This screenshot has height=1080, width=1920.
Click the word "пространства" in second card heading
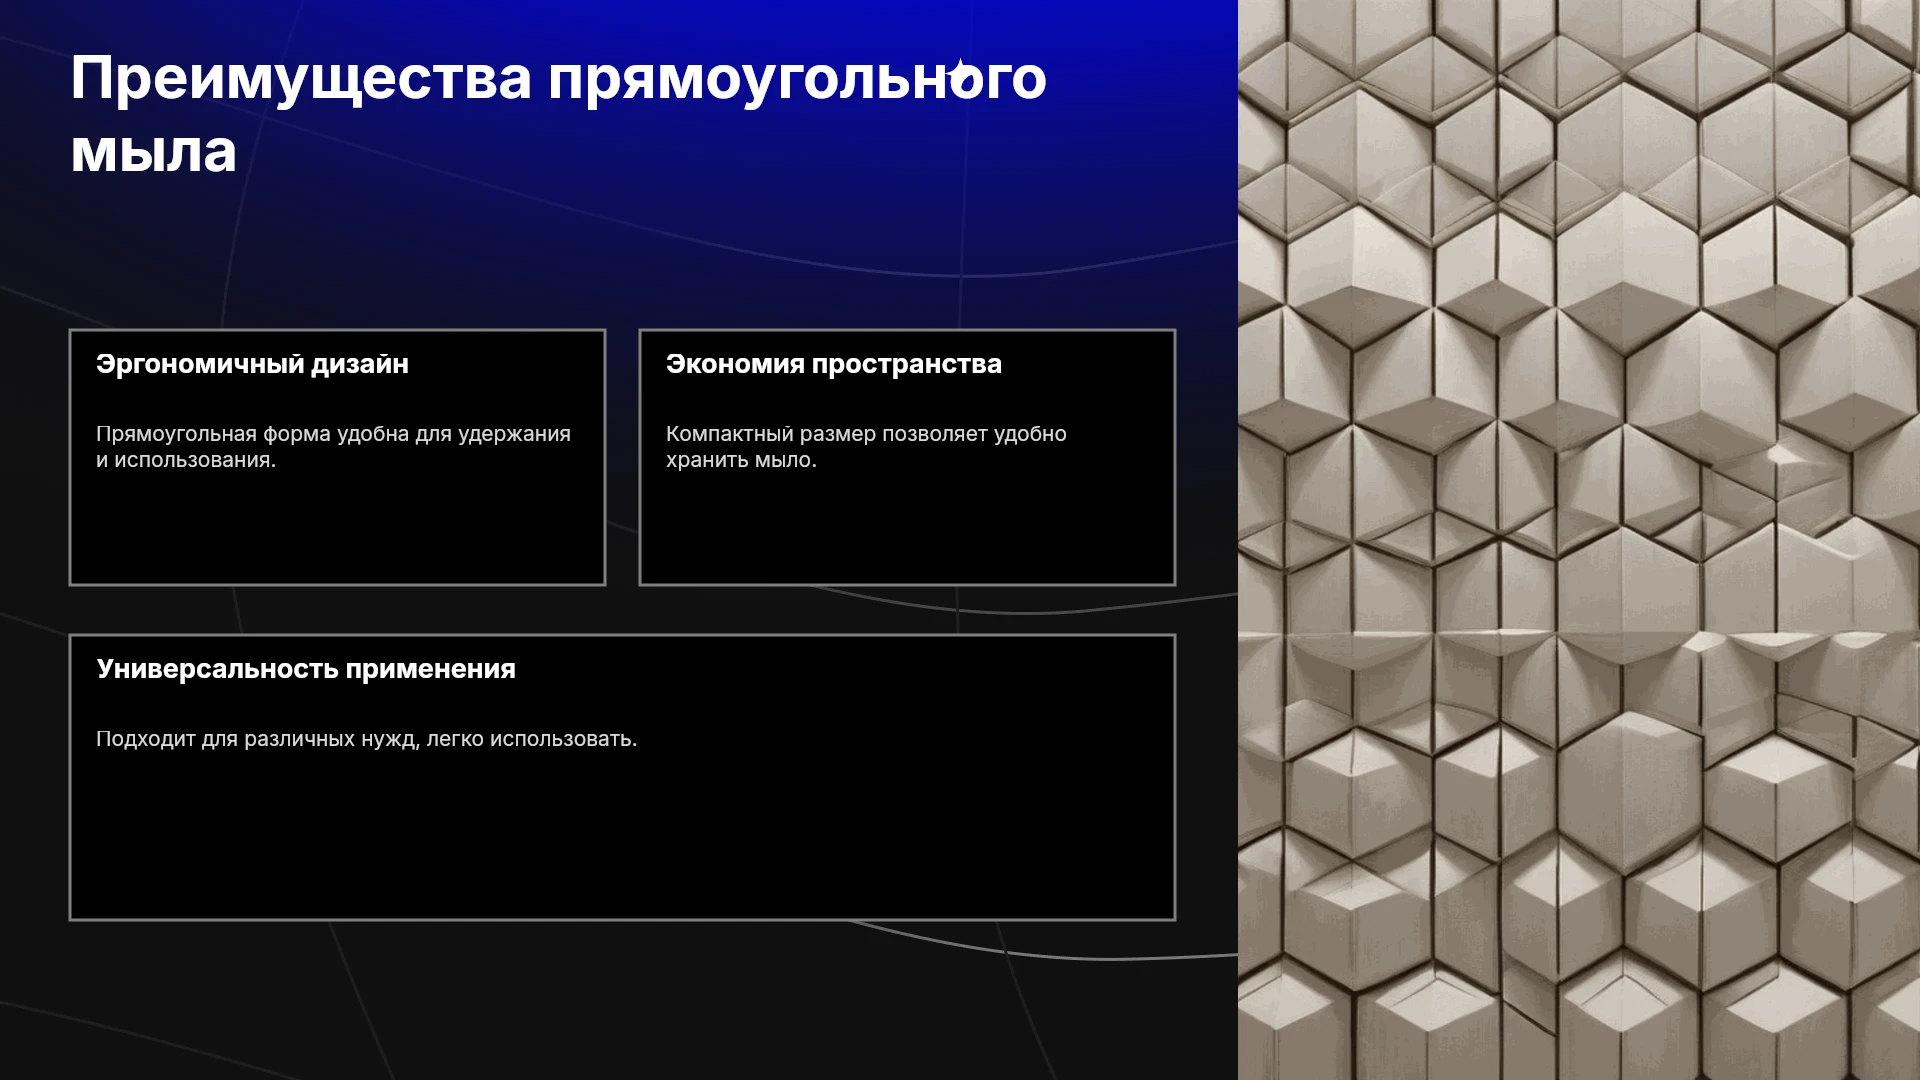click(x=906, y=365)
